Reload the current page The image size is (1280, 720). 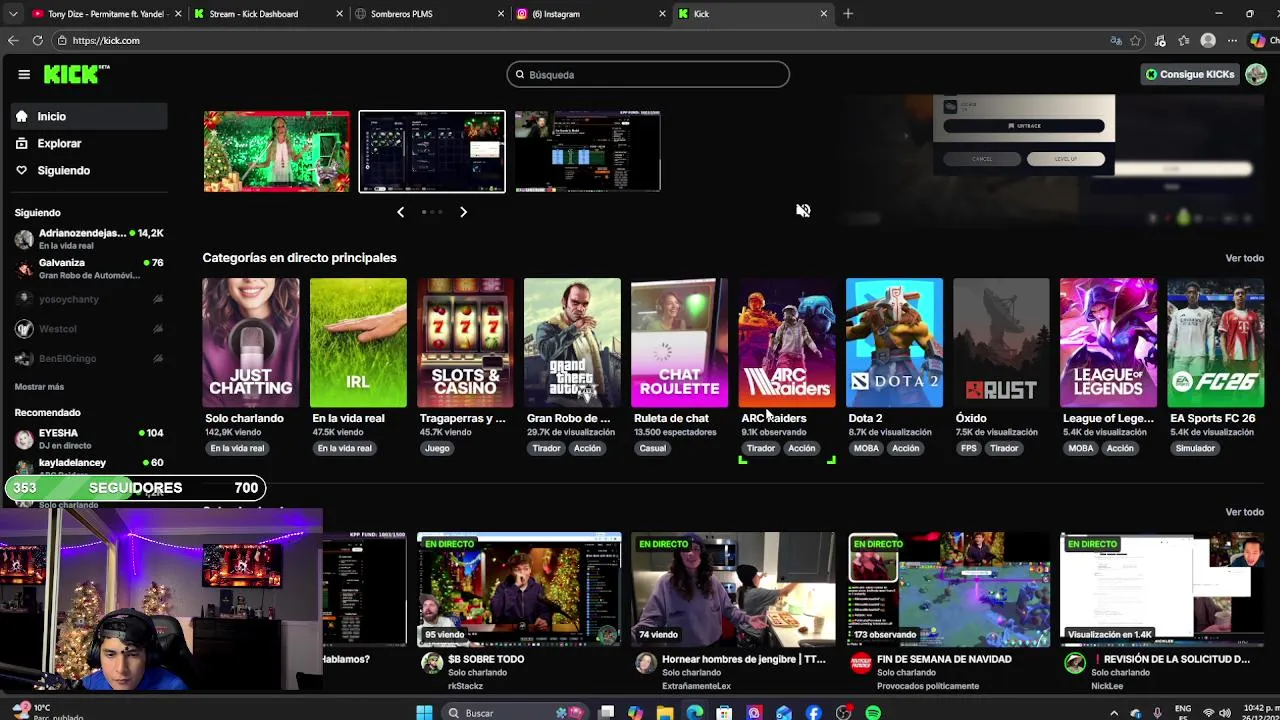37,41
